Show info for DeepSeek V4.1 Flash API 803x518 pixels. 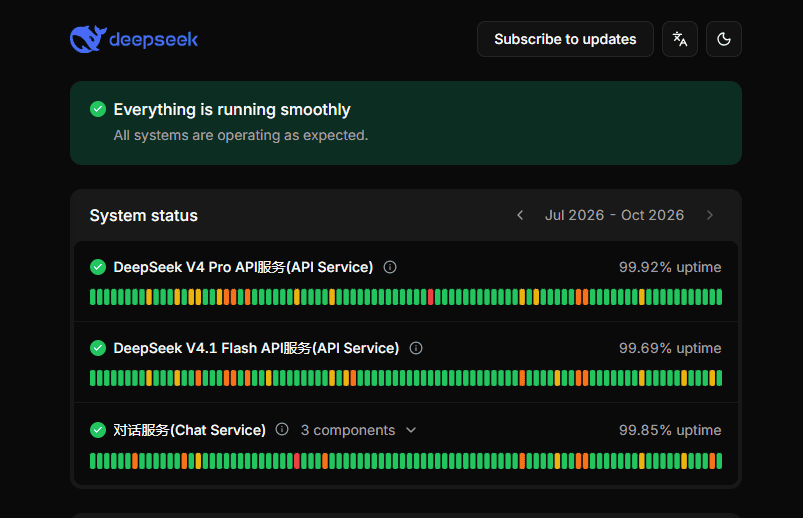coord(416,348)
